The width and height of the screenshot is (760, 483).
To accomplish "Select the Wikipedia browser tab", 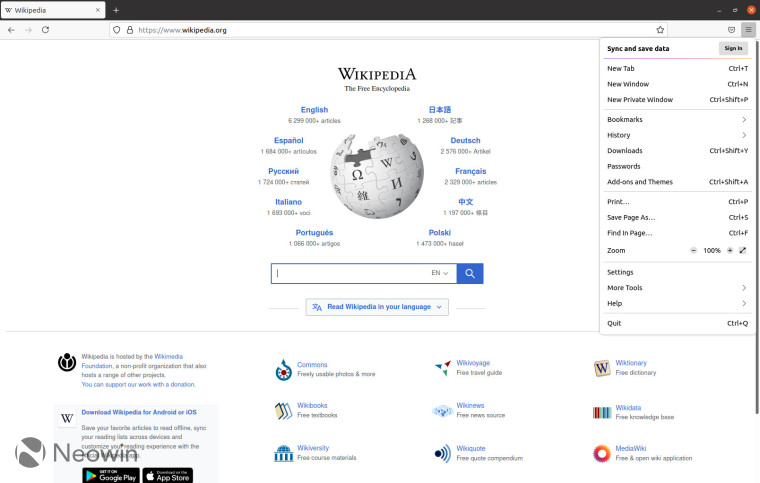I will (53, 10).
